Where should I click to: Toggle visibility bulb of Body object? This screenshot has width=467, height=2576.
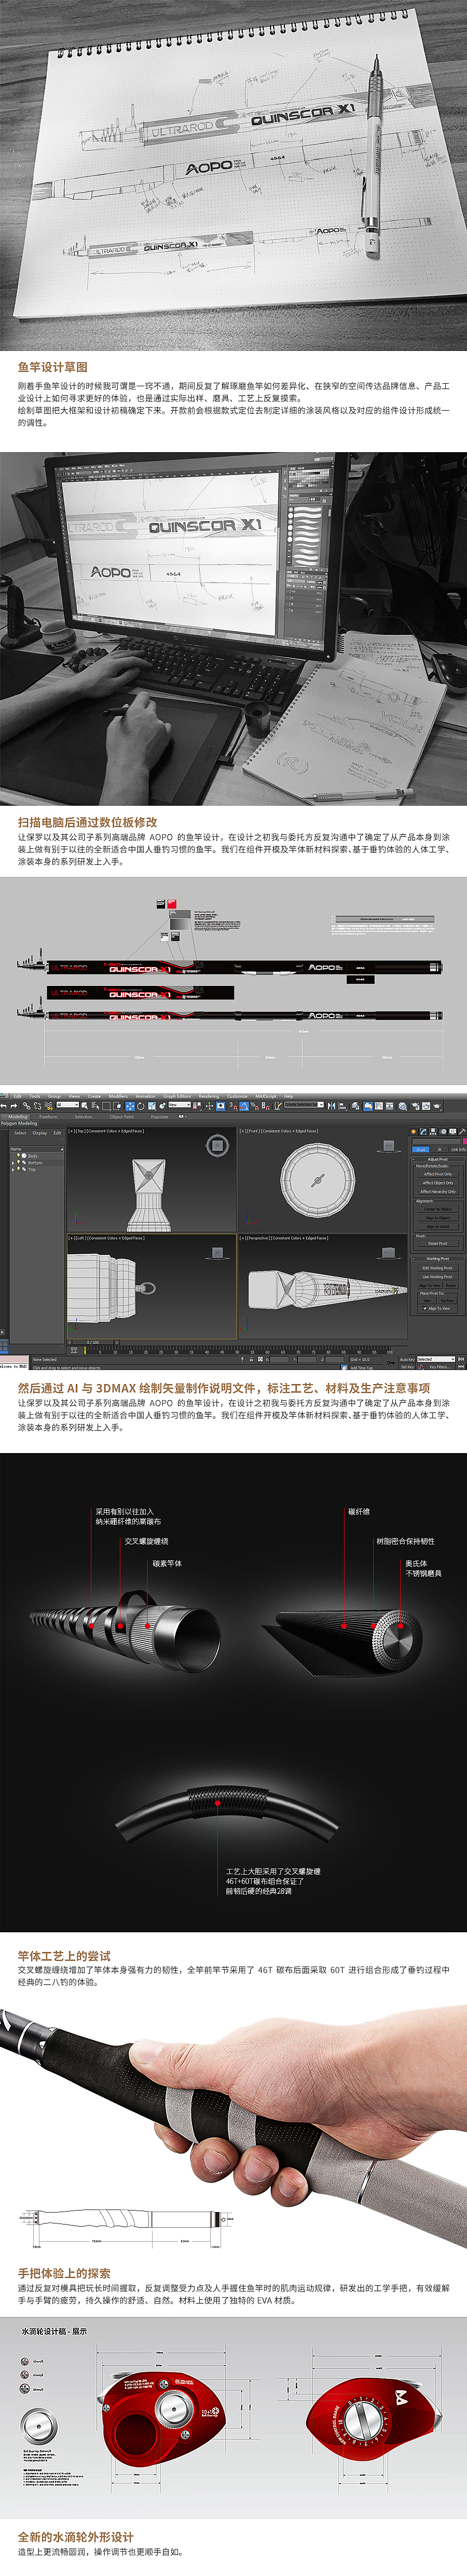coord(19,1156)
